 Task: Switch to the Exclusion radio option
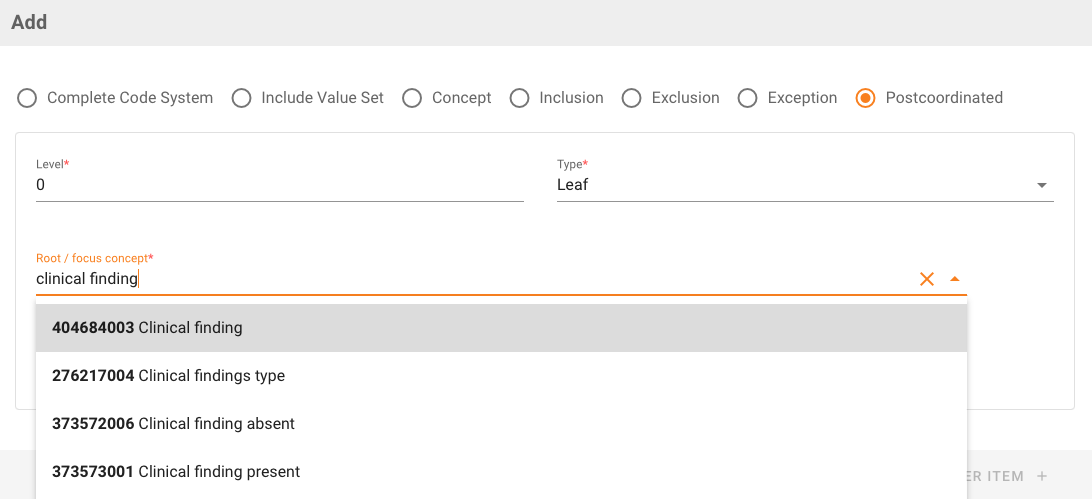[631, 98]
